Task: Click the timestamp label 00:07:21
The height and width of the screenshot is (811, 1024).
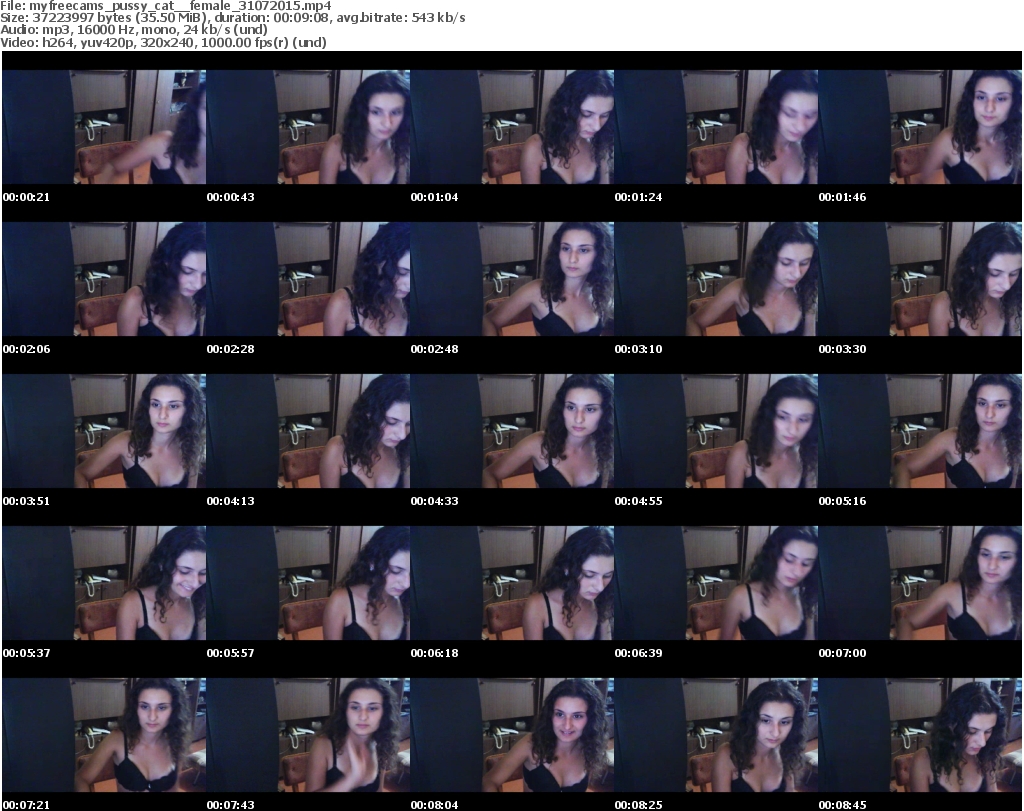Action: point(26,805)
